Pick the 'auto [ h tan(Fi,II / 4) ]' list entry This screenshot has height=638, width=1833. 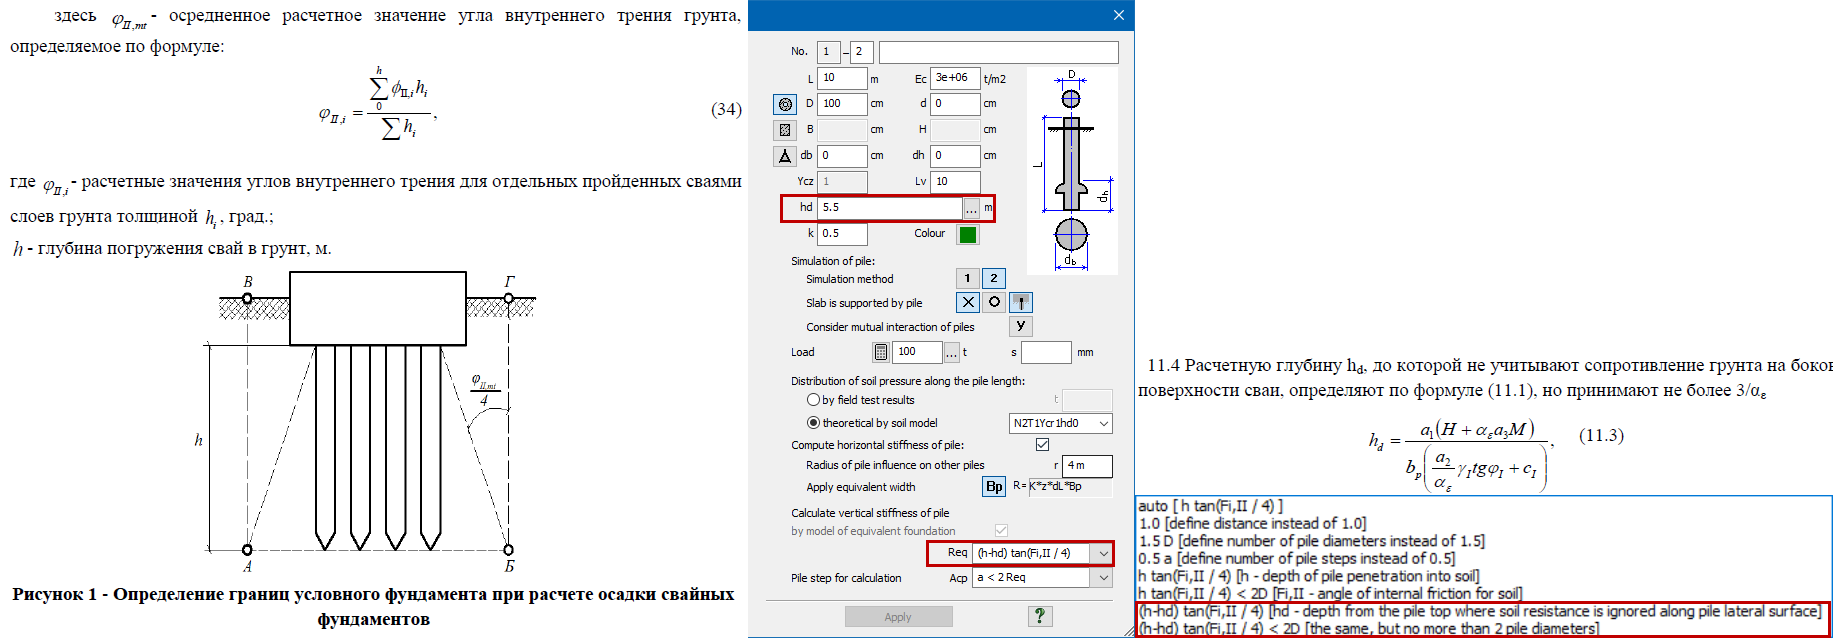point(1210,506)
